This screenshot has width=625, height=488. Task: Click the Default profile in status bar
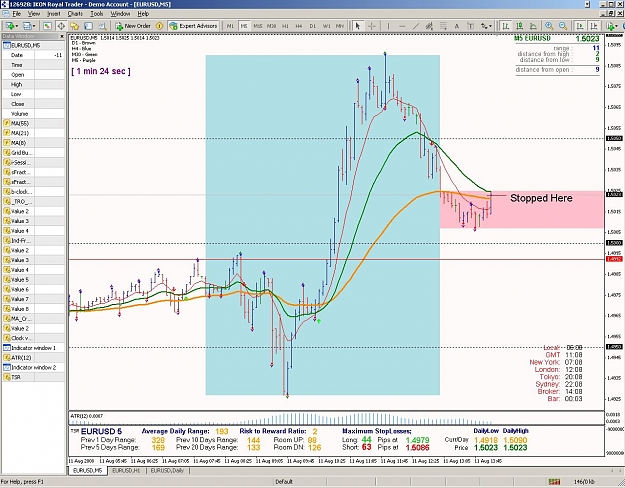[284, 482]
